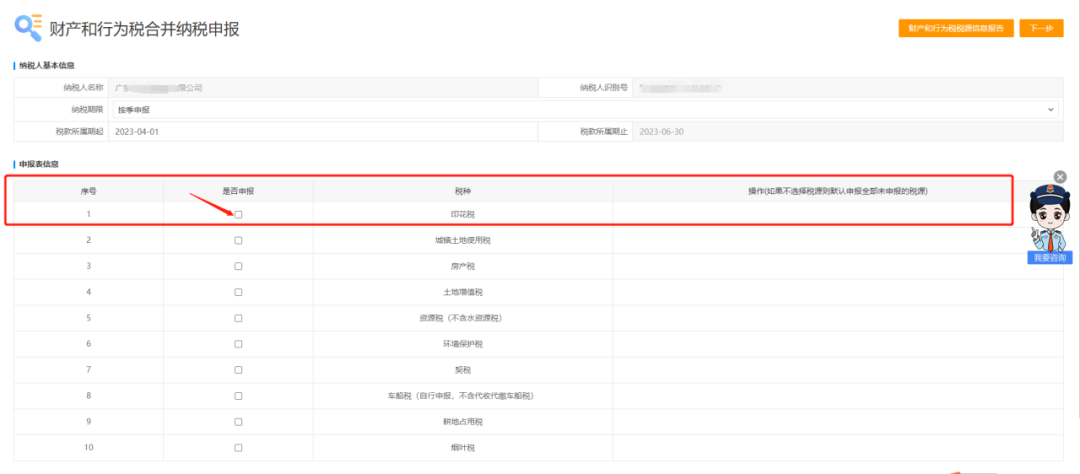Viewport: 1080px width, 474px height.
Task: Check the 环境保护税 checkbox
Action: tap(238, 344)
